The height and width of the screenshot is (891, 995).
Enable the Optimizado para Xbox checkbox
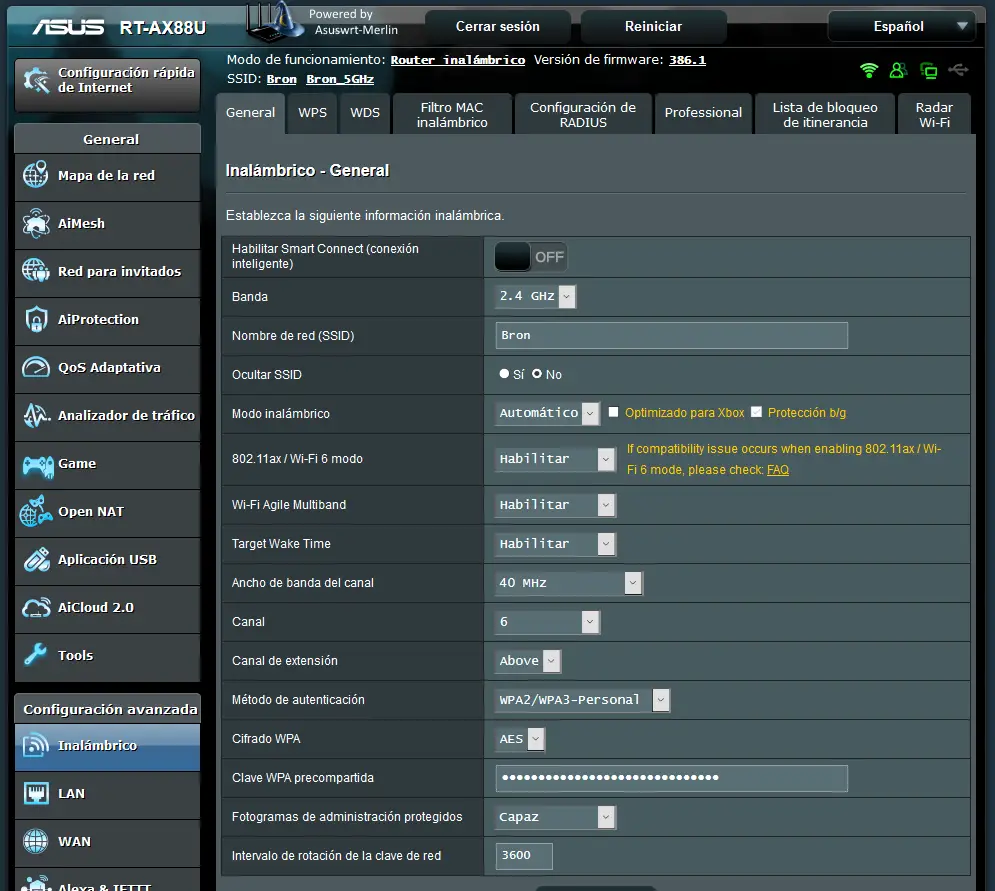pos(614,412)
